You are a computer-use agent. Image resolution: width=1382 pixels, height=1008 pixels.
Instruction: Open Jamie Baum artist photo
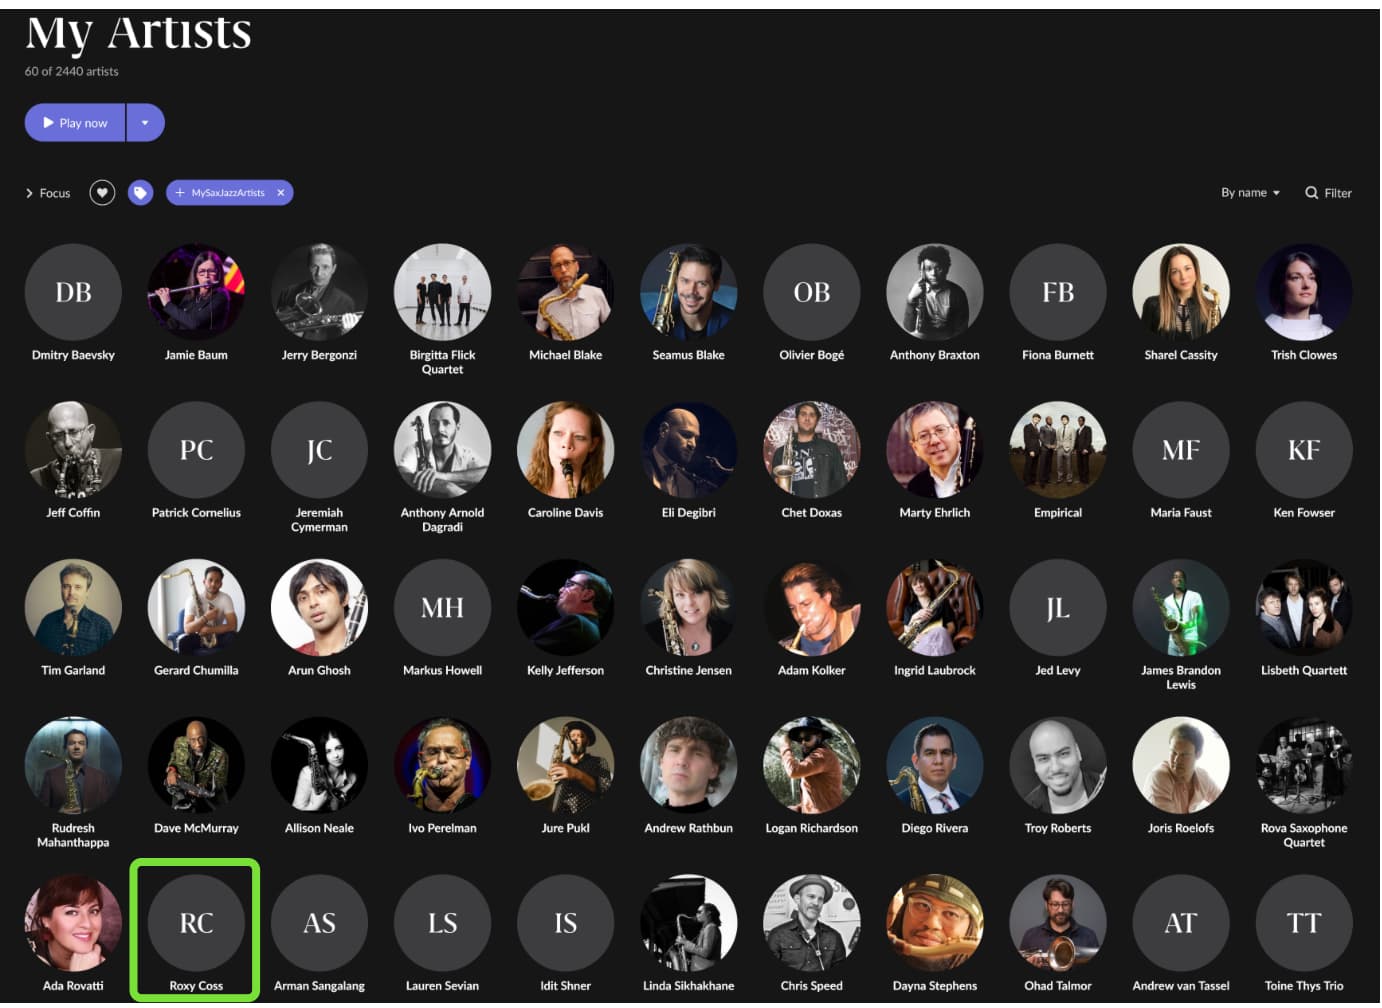[196, 292]
